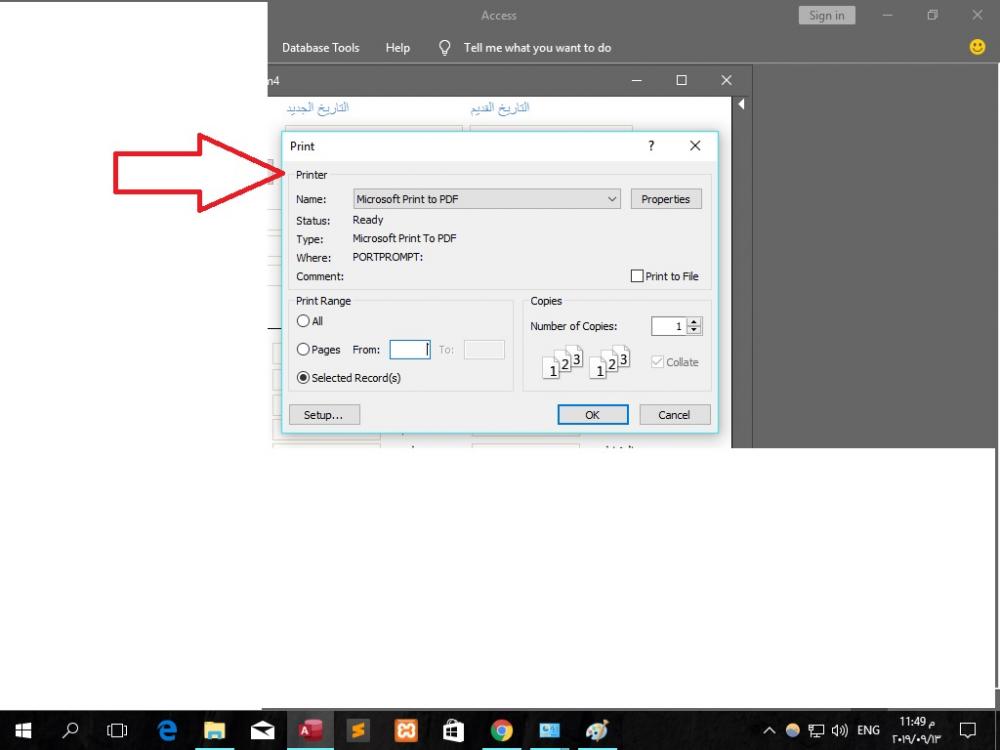Open network status in the system tray

pyautogui.click(x=816, y=730)
